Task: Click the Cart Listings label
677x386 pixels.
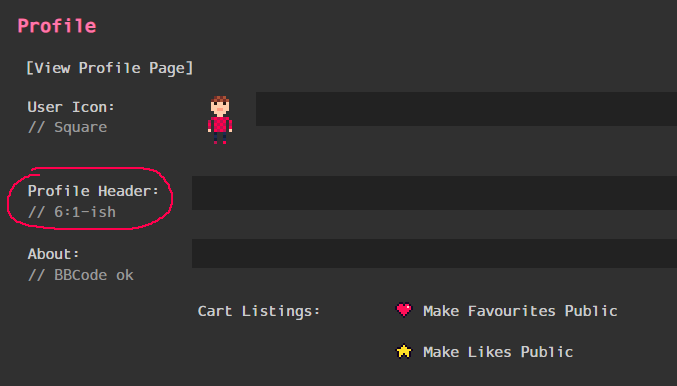Action: 259,311
